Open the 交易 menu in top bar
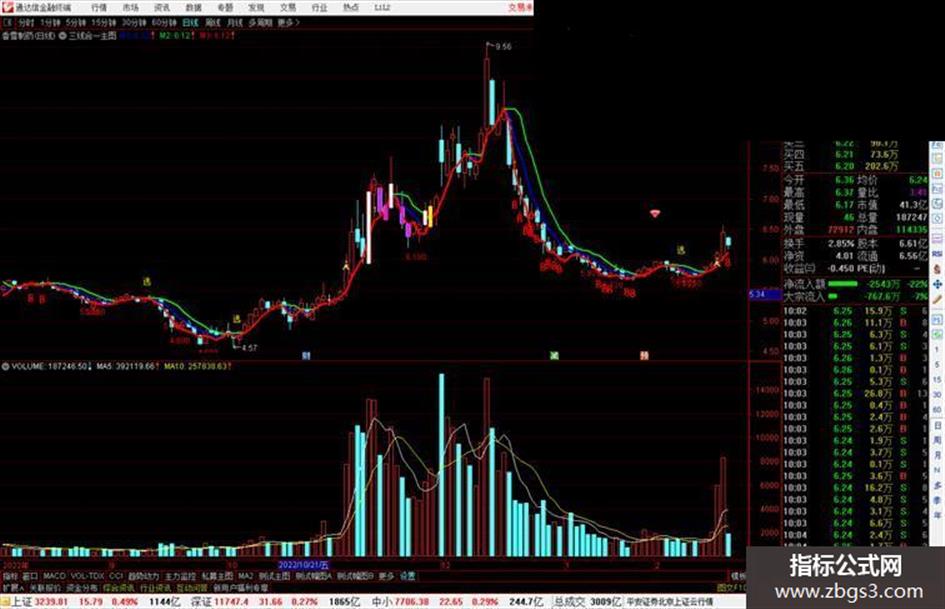The image size is (945, 609). [x=287, y=7]
